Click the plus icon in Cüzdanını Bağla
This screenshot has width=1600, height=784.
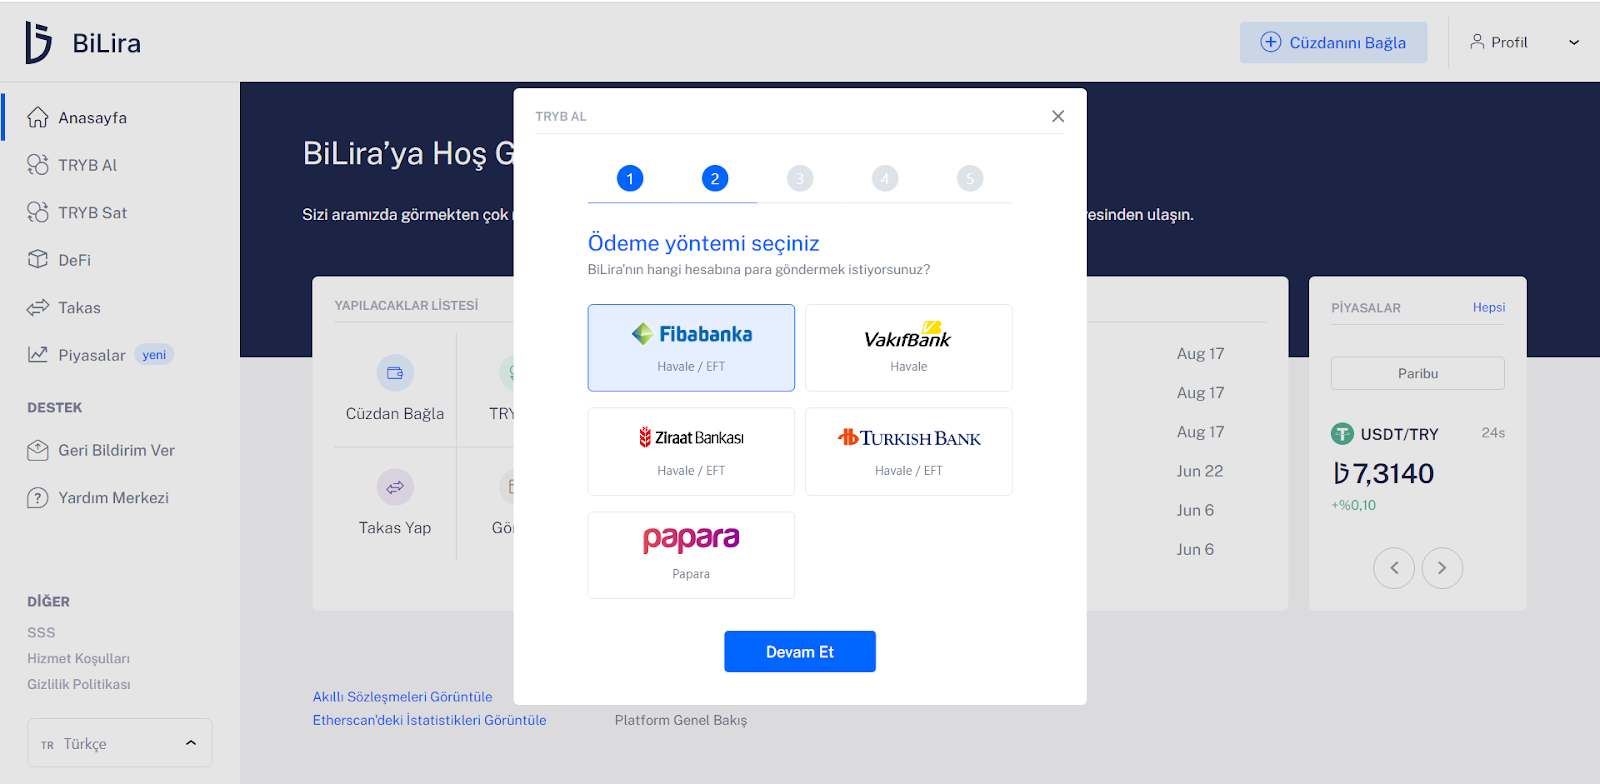[x=1270, y=42]
